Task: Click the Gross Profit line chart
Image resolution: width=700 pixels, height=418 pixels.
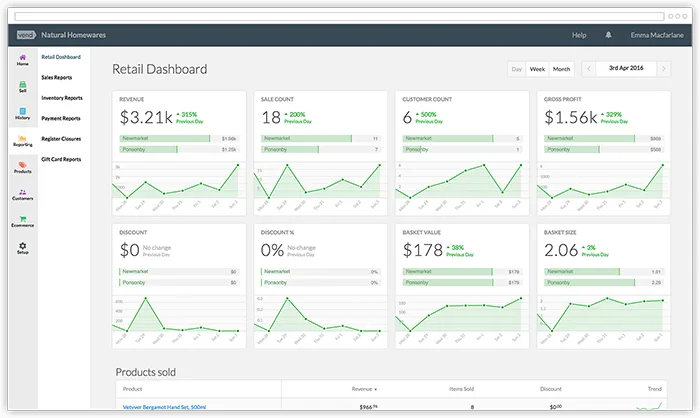Action: pos(603,181)
